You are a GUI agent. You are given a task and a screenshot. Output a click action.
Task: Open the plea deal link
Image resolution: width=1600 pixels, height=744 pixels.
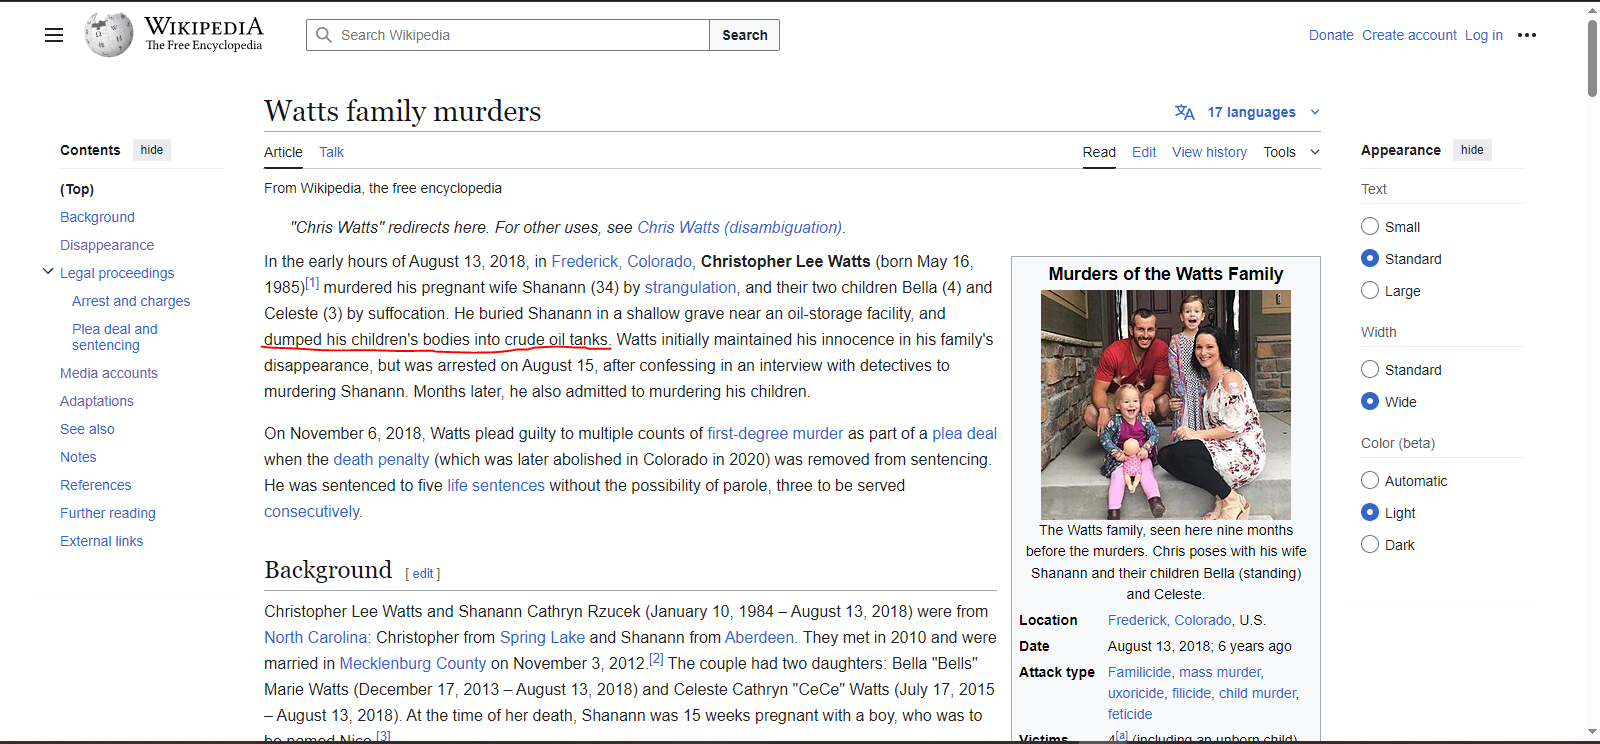click(x=964, y=433)
